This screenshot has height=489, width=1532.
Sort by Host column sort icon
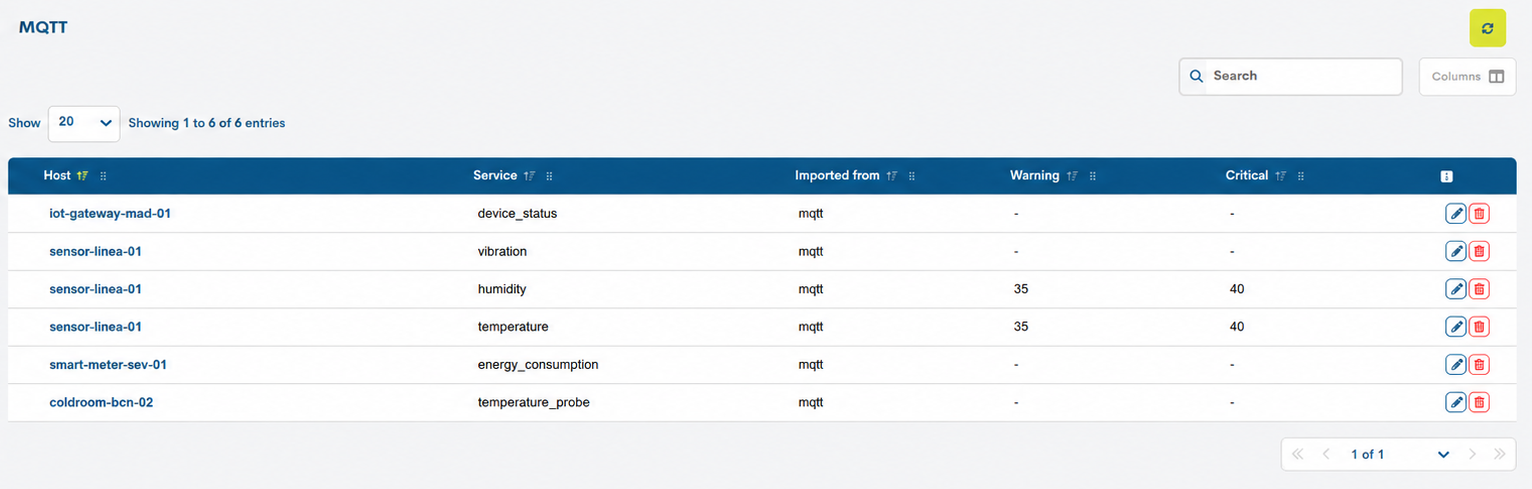(x=82, y=176)
